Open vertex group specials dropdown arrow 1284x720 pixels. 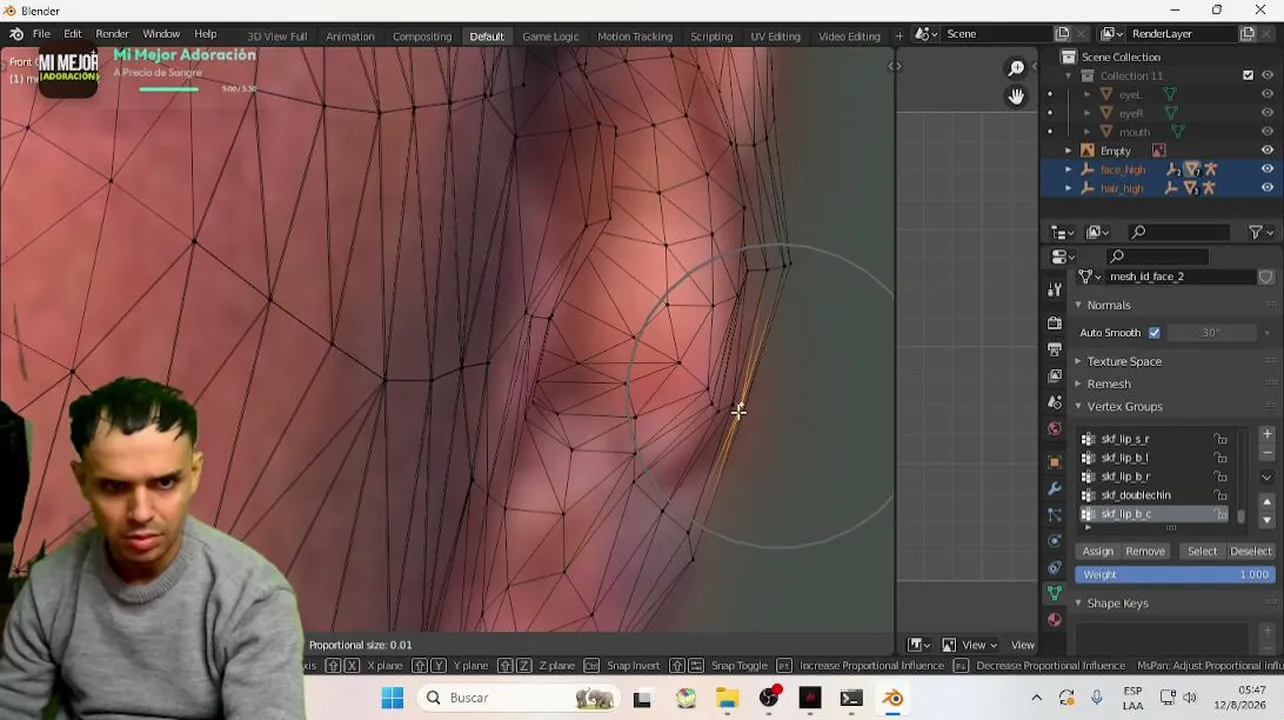coord(1267,477)
